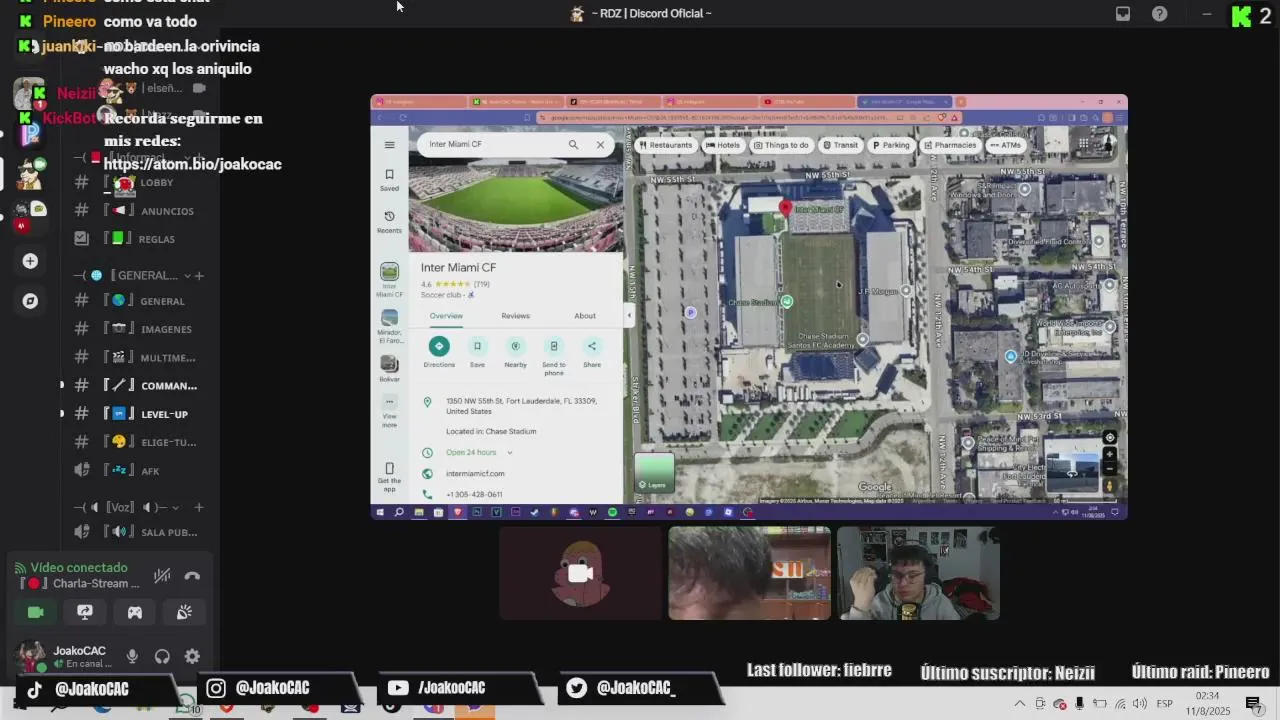This screenshot has height=720, width=1280.
Task: Click the Share place button
Action: pos(591,352)
